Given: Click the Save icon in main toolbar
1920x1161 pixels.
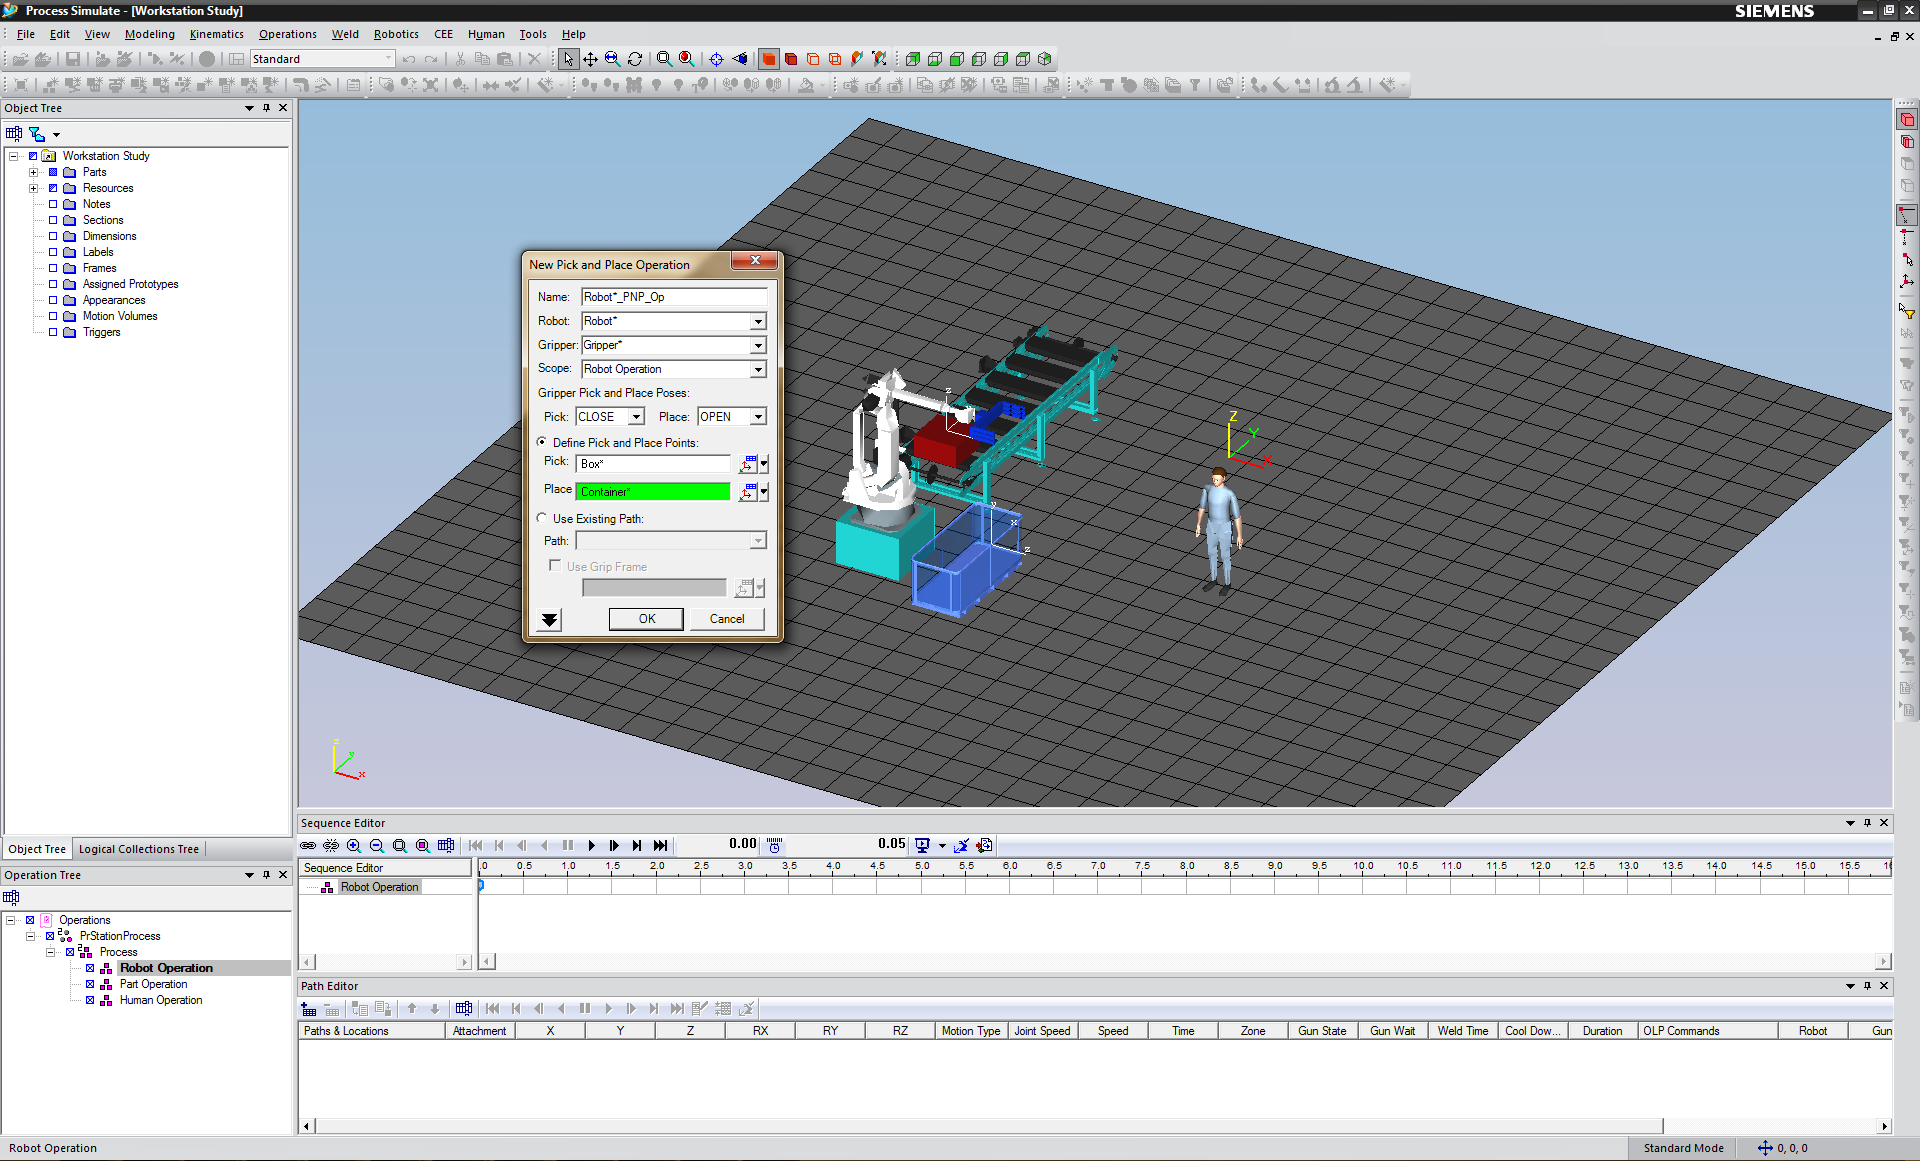Looking at the screenshot, I should (73, 59).
